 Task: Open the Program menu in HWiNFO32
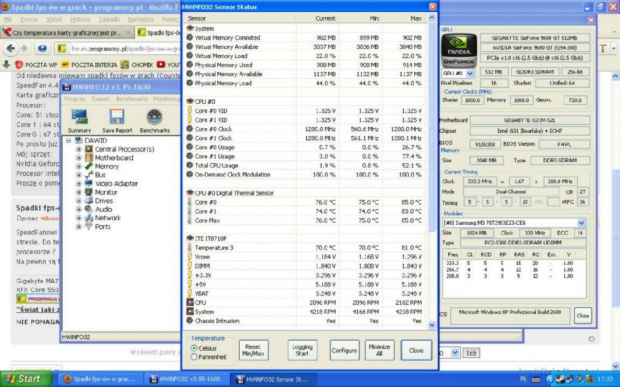pyautogui.click(x=75, y=99)
